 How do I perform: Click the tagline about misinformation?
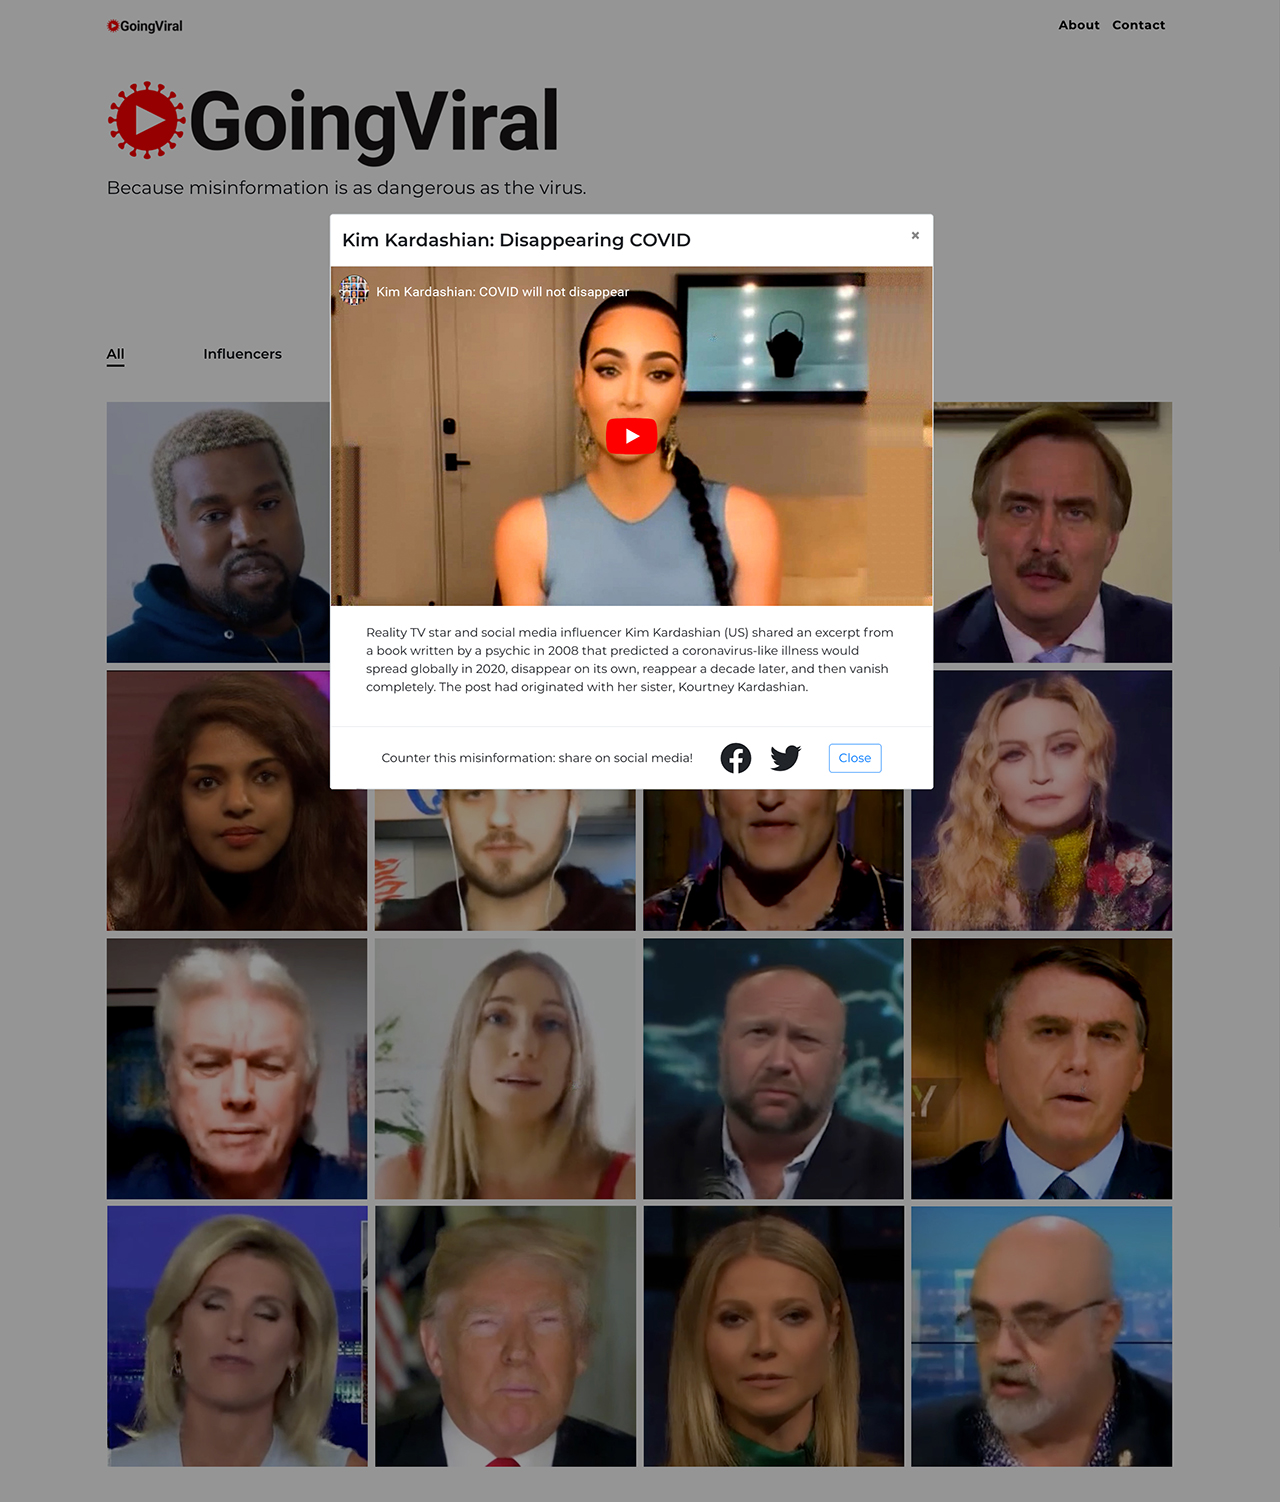(x=346, y=188)
